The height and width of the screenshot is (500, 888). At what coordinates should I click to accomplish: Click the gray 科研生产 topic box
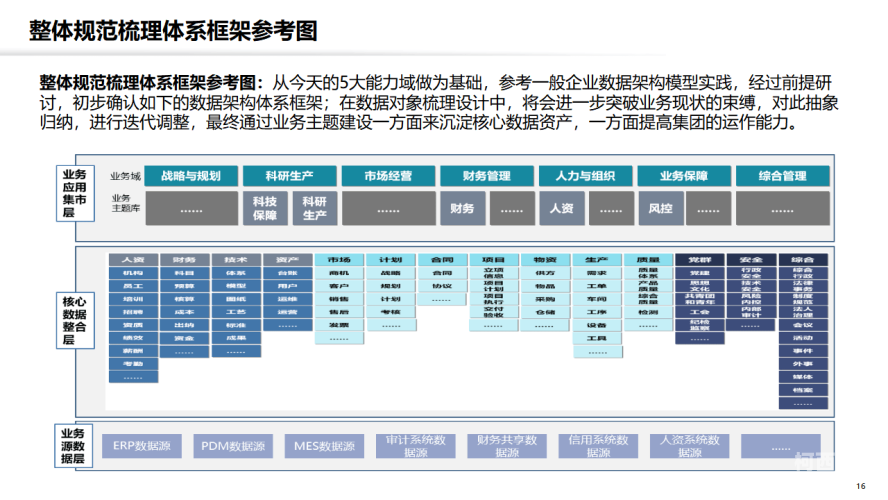(x=314, y=208)
